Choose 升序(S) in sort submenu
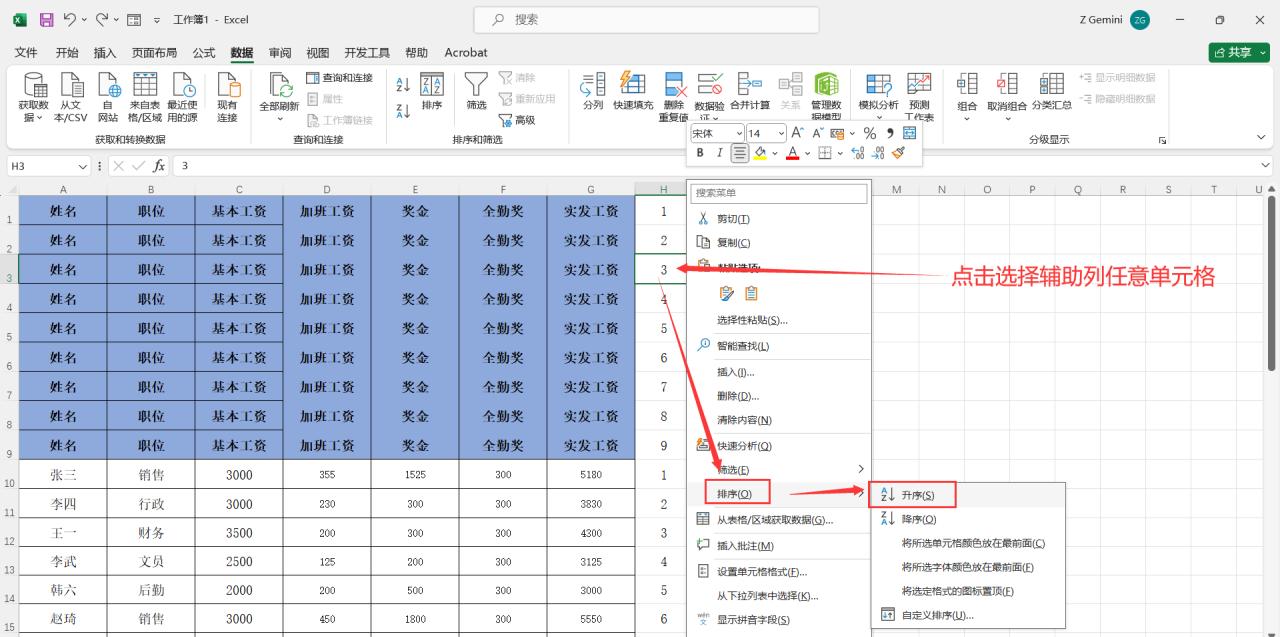The height and width of the screenshot is (637, 1280). pos(968,495)
